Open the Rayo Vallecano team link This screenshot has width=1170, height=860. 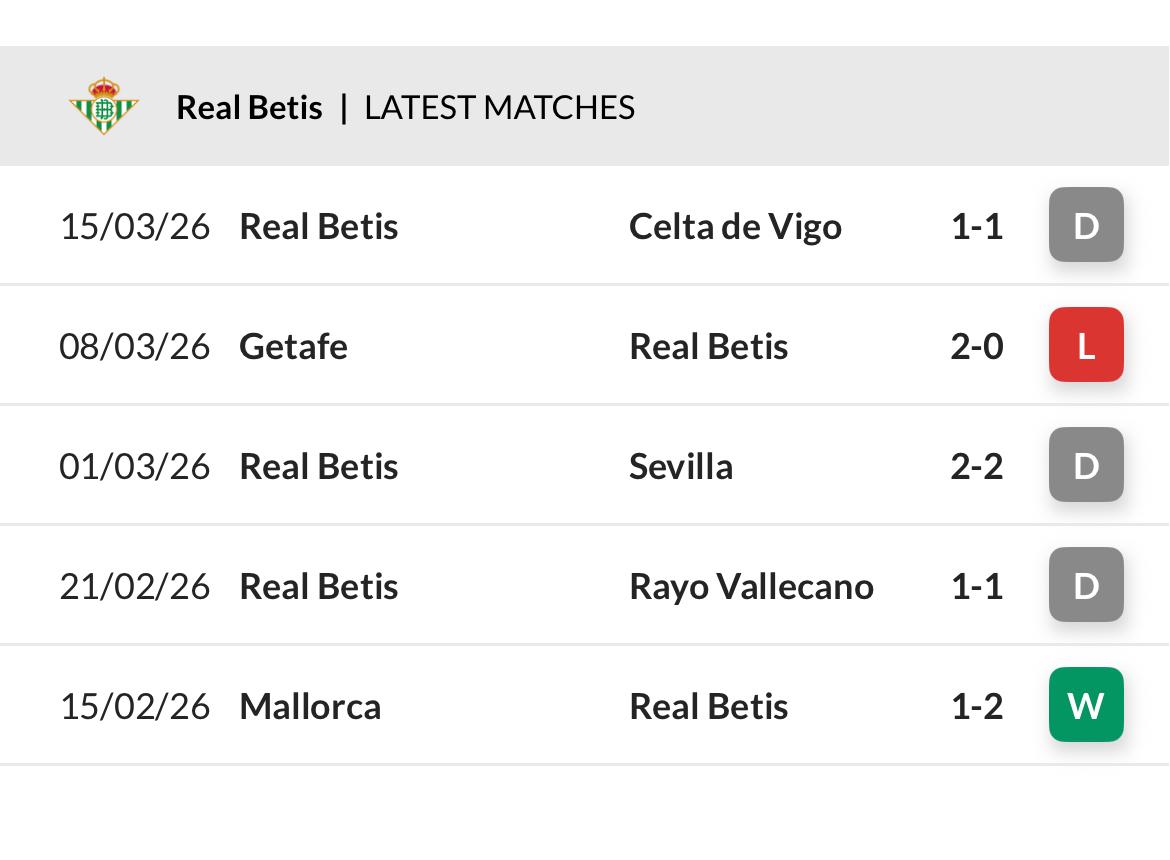[x=751, y=587]
